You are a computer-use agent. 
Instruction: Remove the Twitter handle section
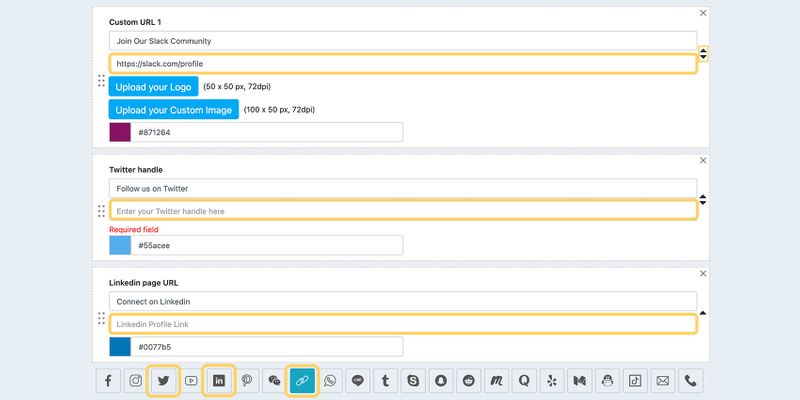tap(703, 160)
